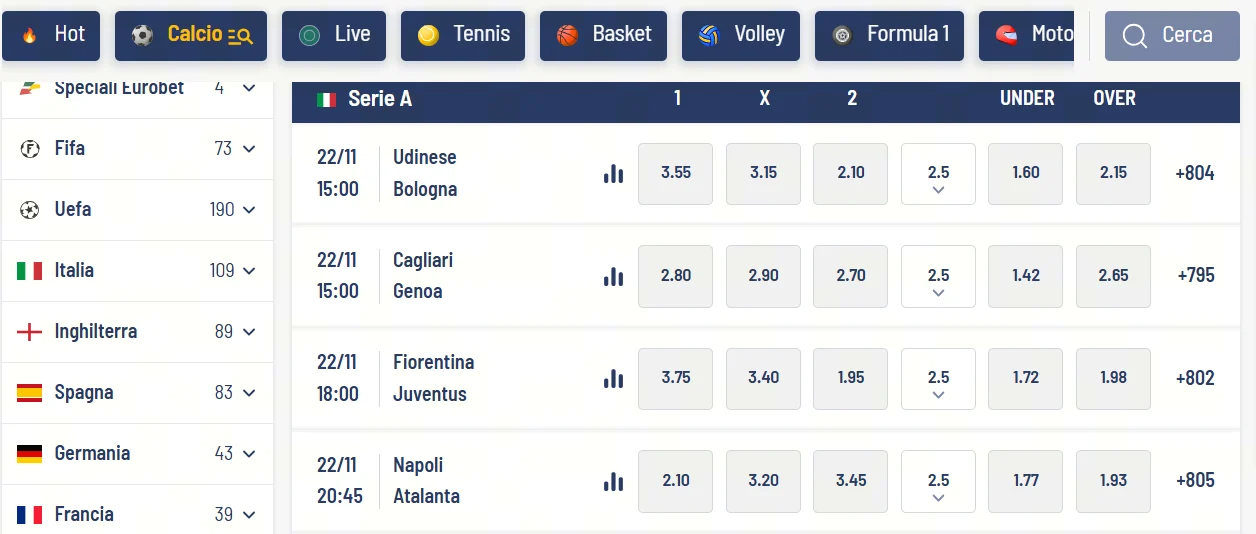
Task: Select draw odds 3.40 for Fiorentina-Juventus
Action: (x=763, y=378)
